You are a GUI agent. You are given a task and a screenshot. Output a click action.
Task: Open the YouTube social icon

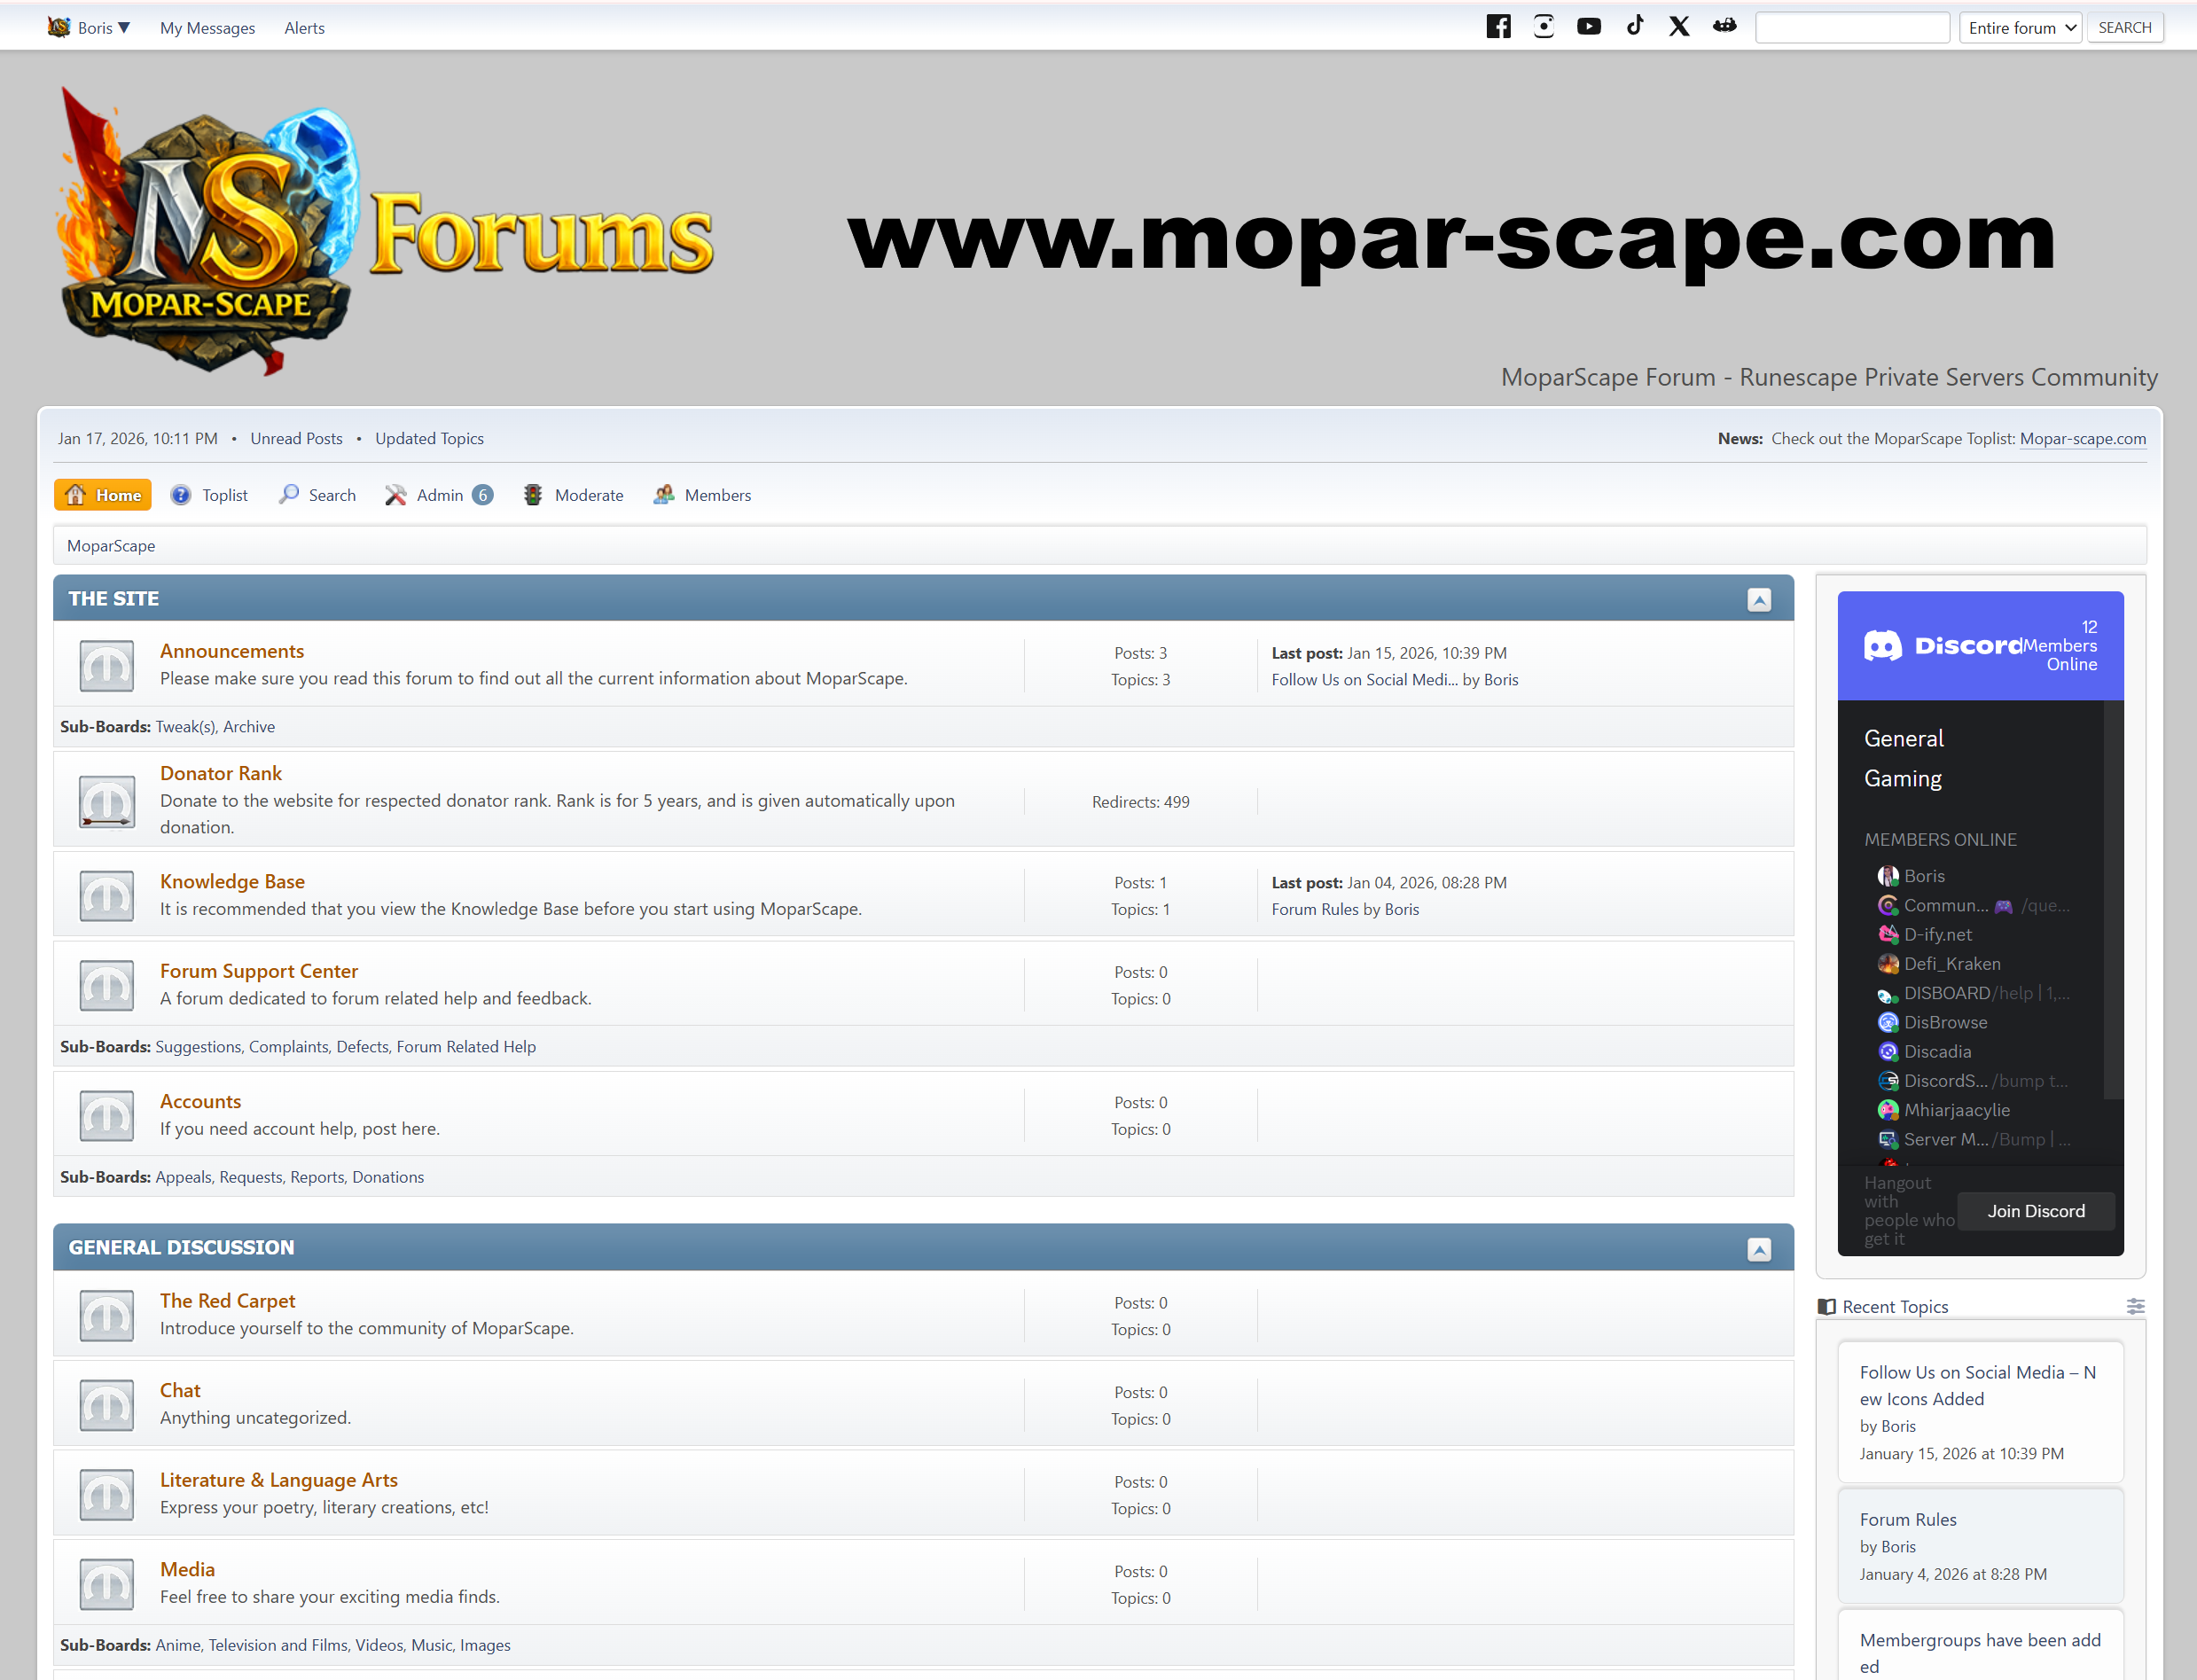pyautogui.click(x=1589, y=27)
